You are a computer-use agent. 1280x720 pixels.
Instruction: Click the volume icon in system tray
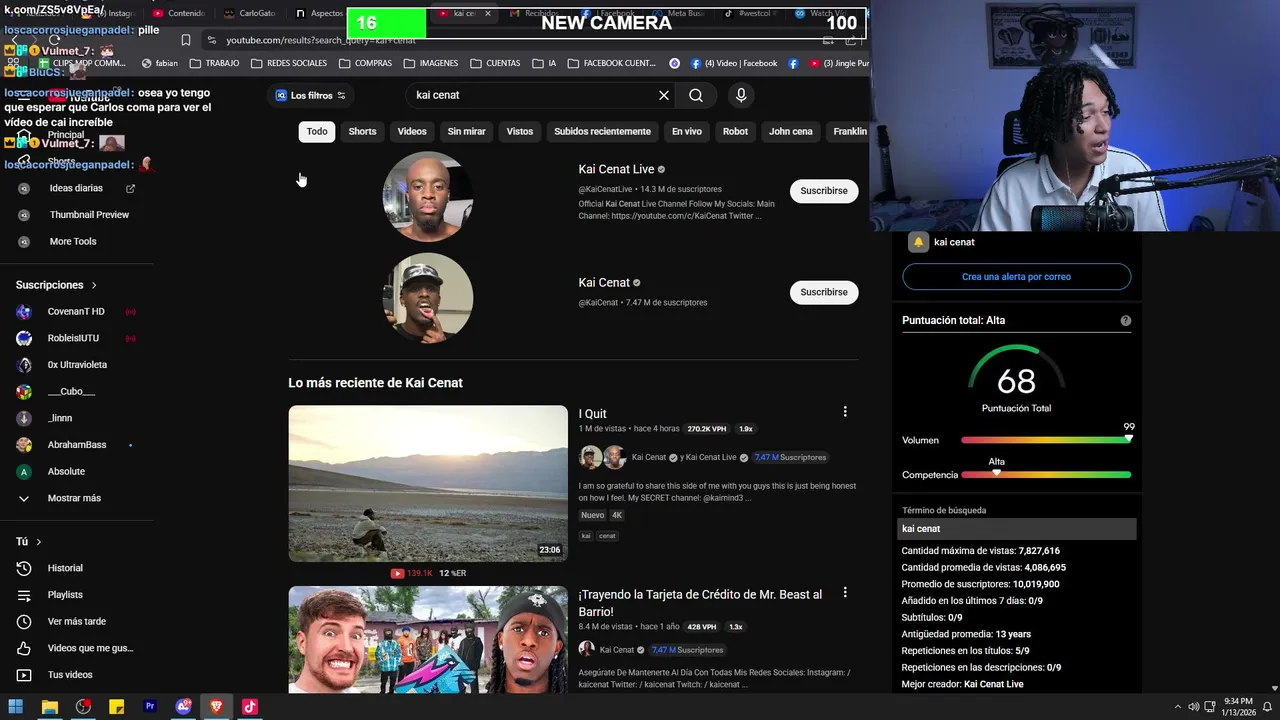click(1193, 707)
